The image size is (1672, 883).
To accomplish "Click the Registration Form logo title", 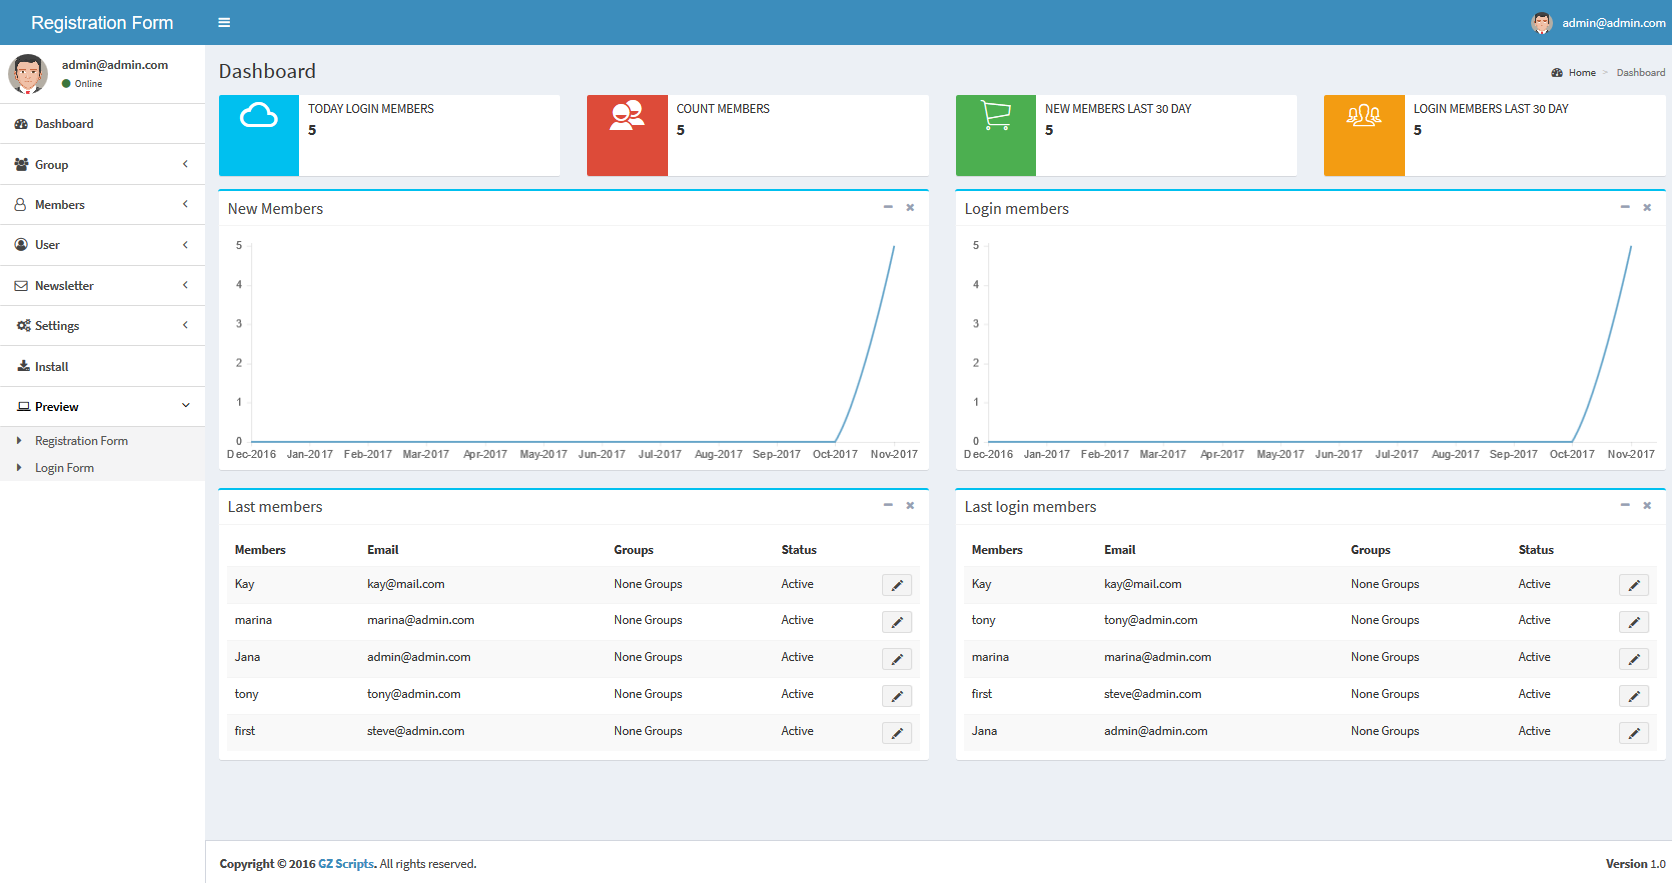I will pyautogui.click(x=102, y=23).
